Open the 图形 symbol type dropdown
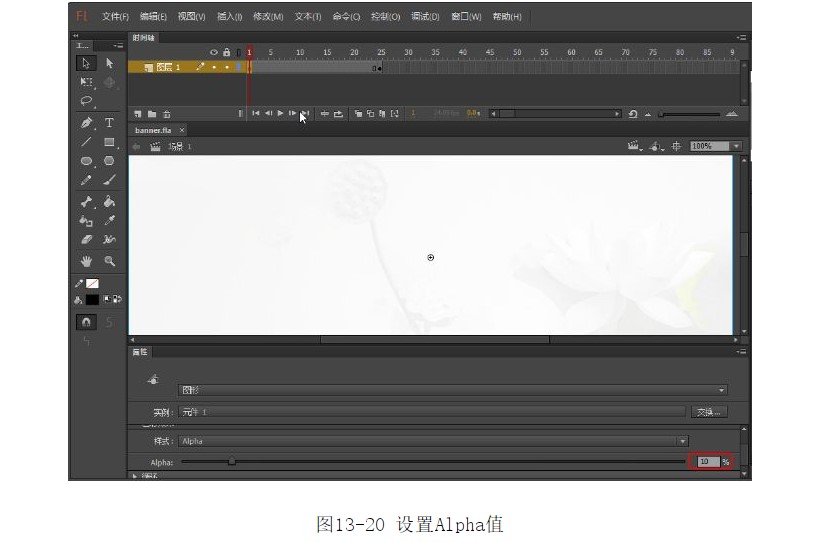 (721, 390)
